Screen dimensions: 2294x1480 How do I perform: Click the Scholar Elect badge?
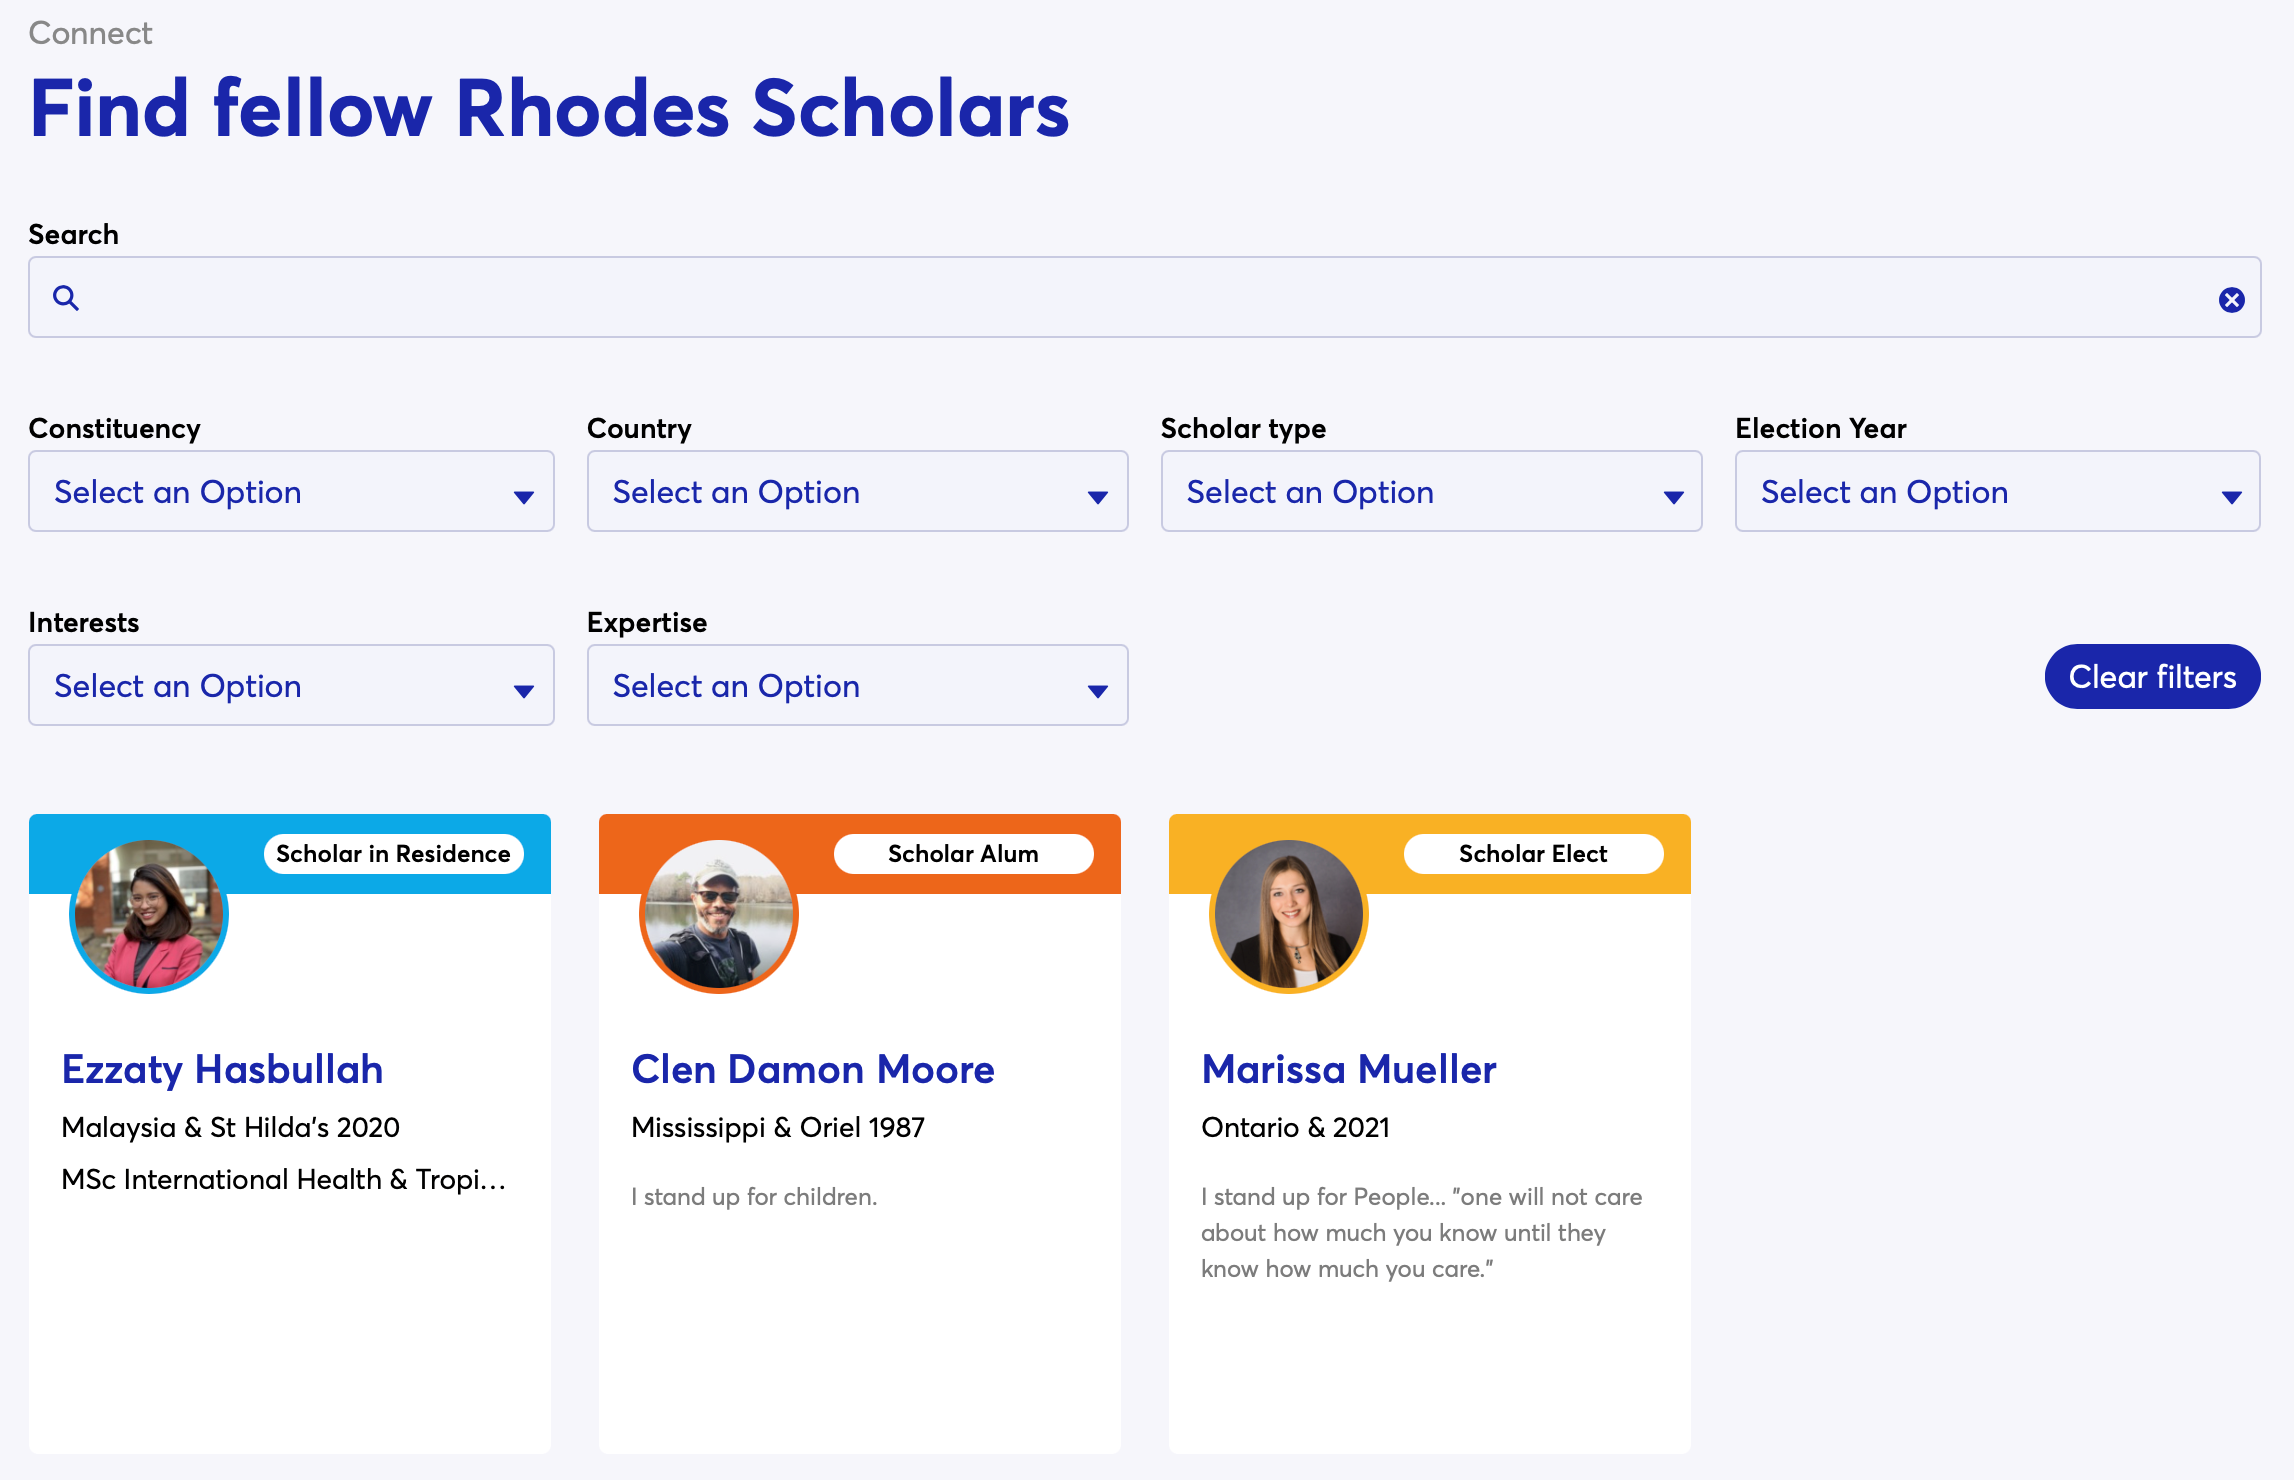coord(1533,853)
